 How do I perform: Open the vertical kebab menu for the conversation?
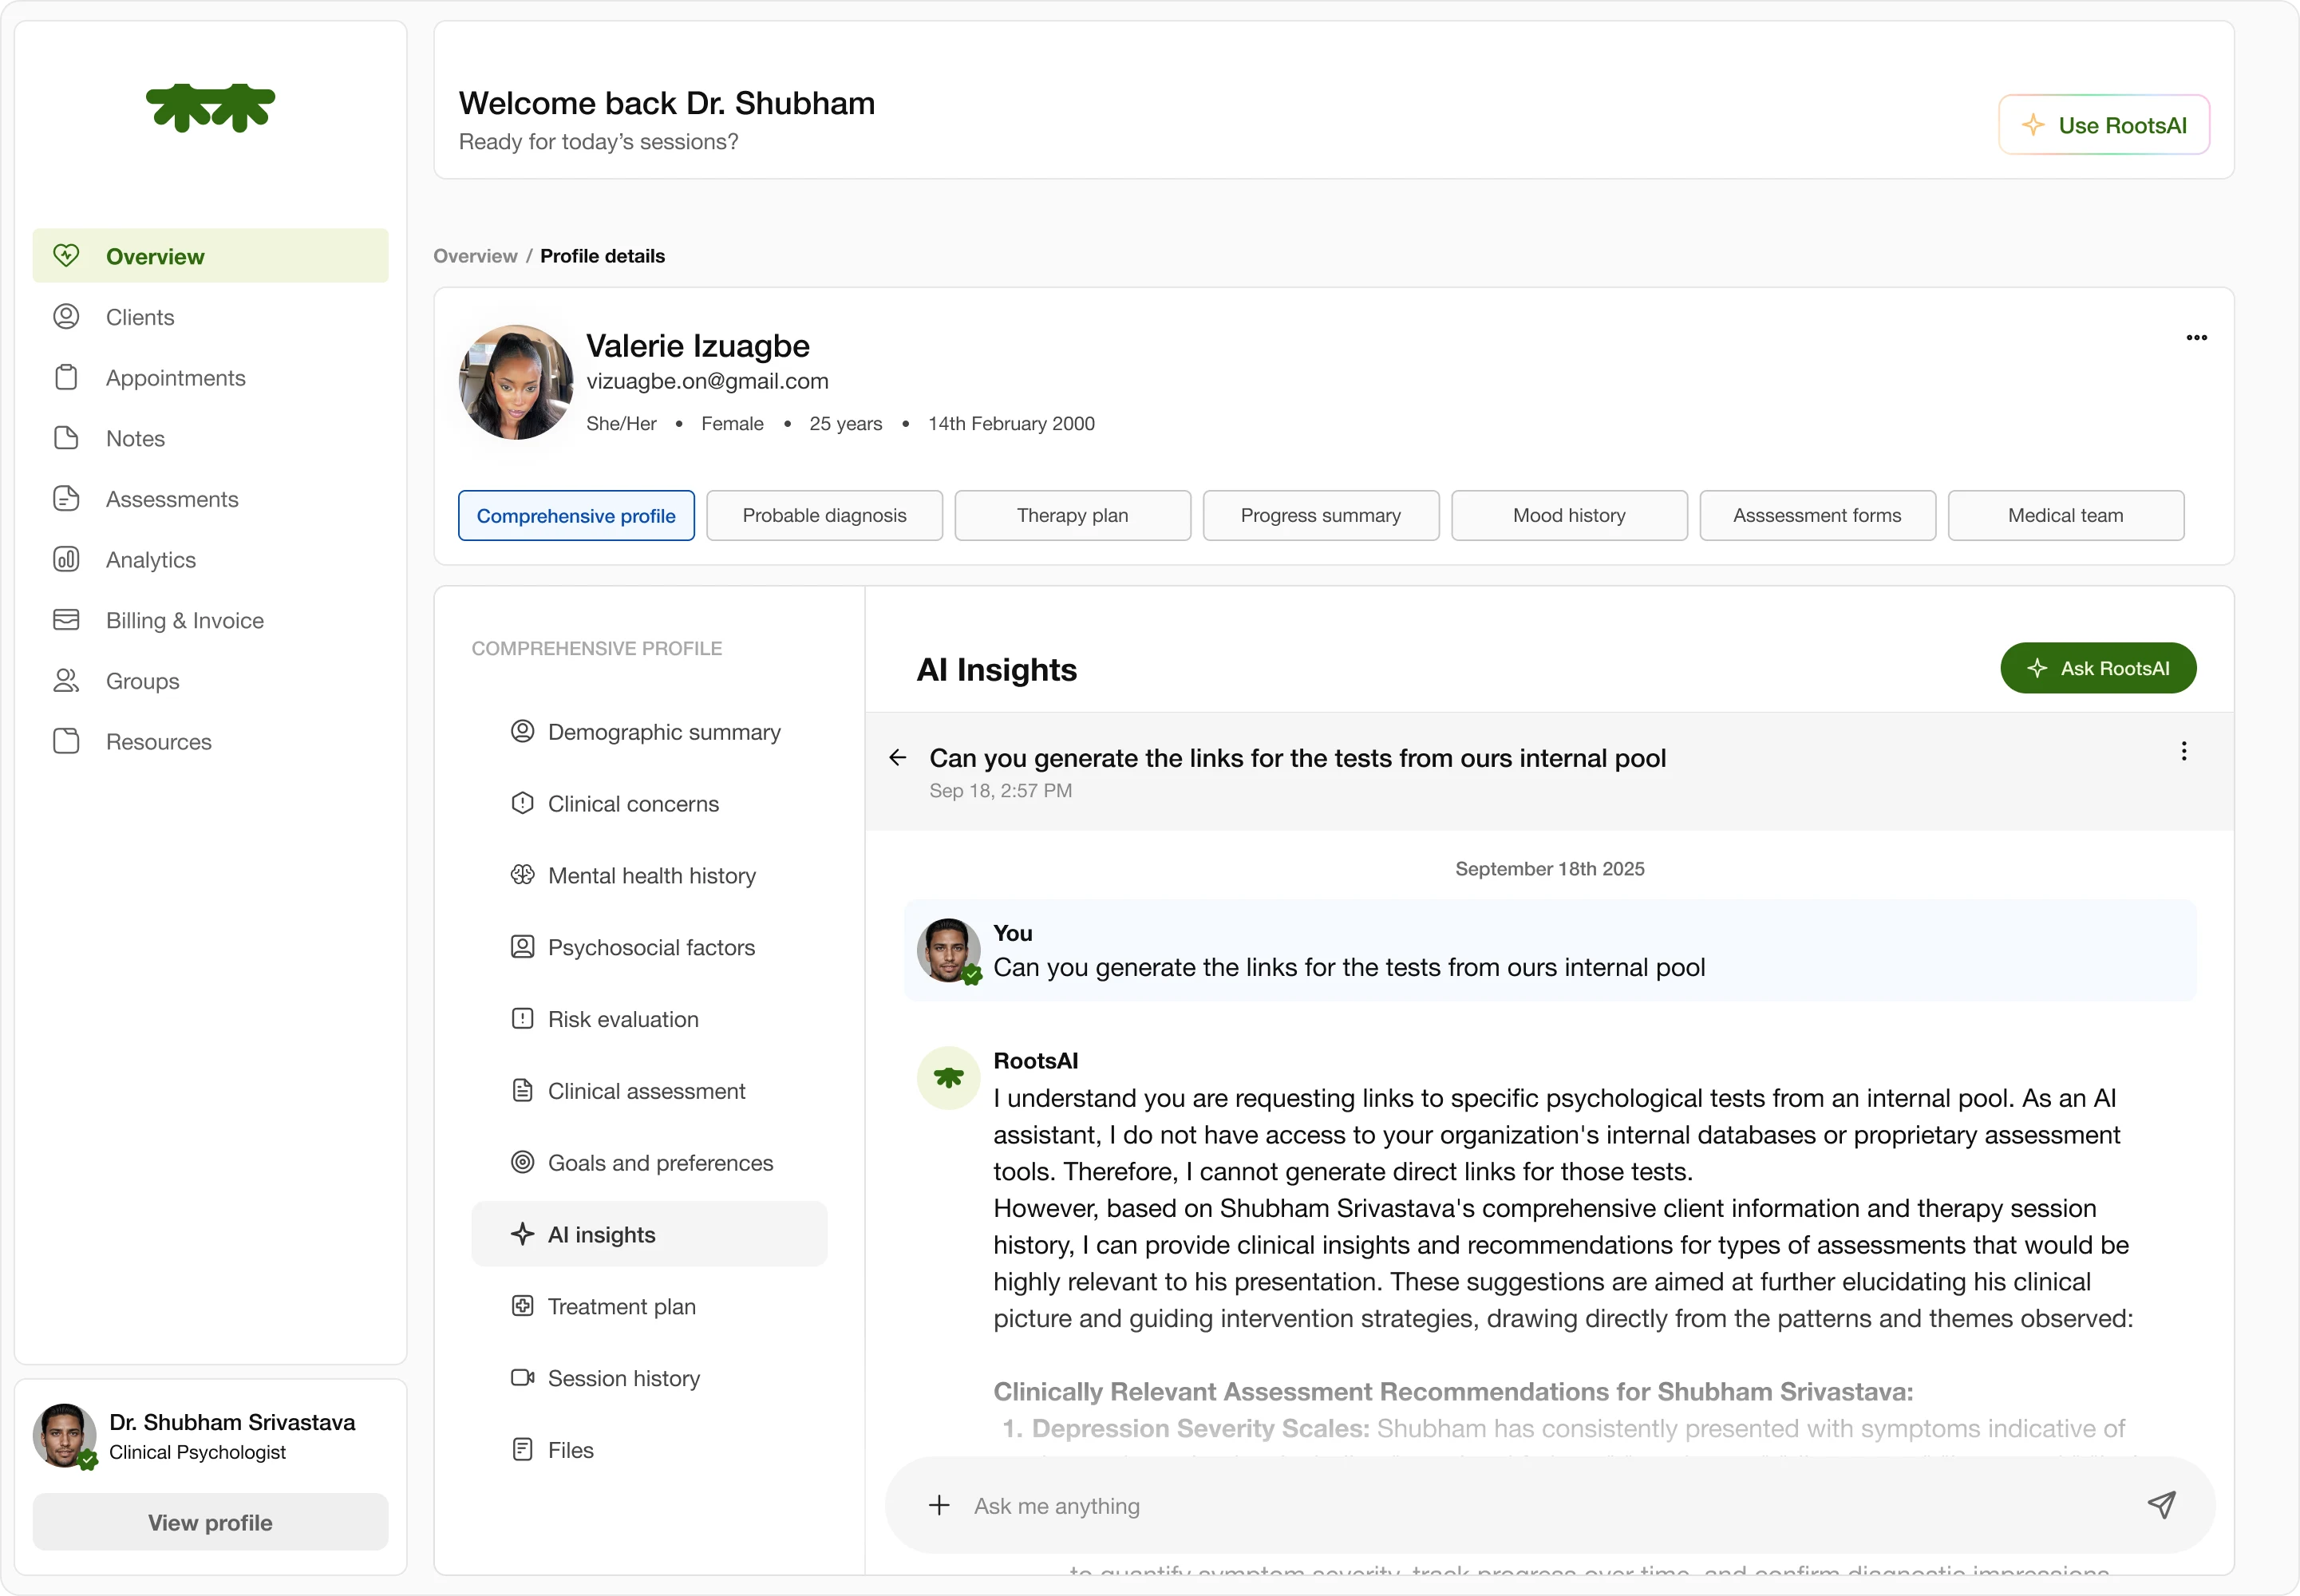[2183, 752]
